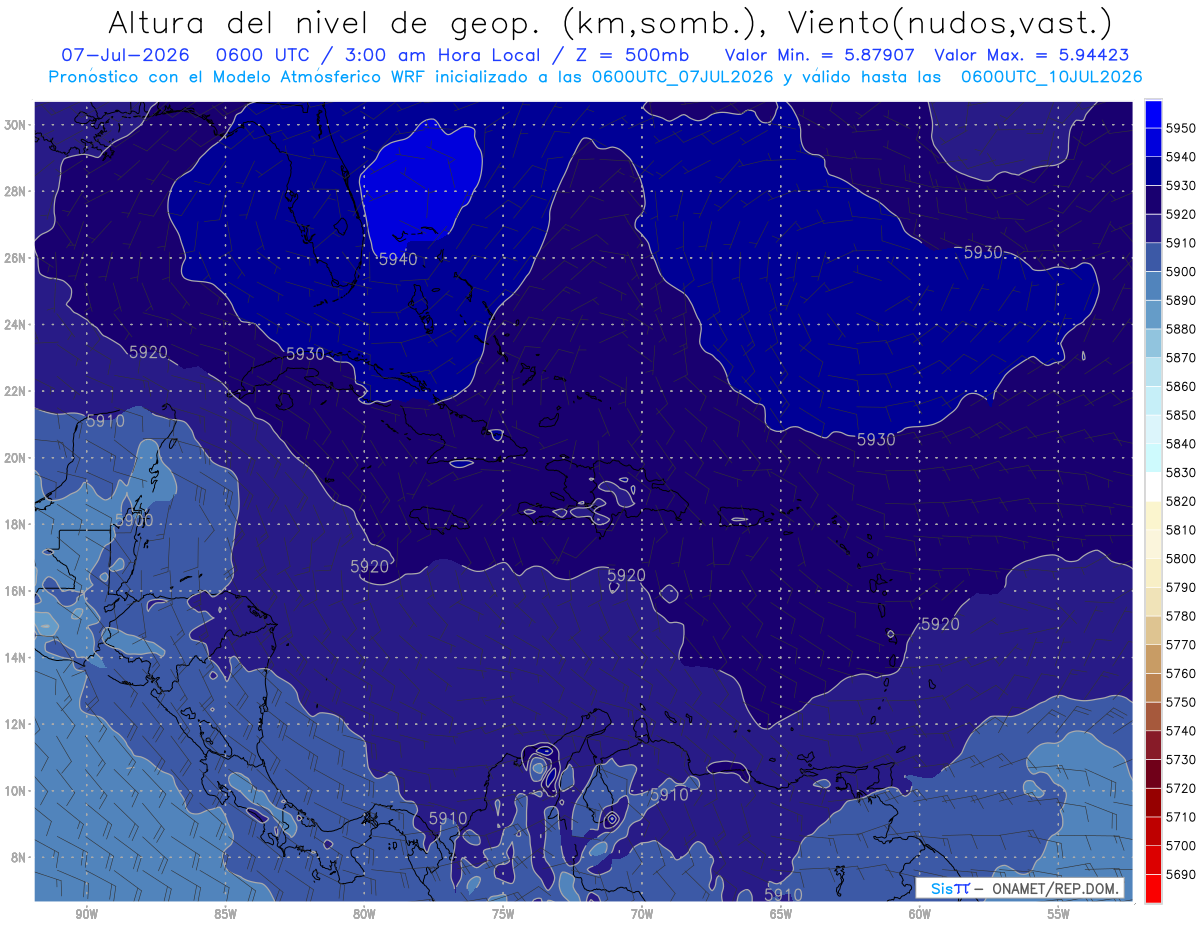Click the 5910 color bar value
Viewport: 1200px width, 927px height.
click(1181, 243)
